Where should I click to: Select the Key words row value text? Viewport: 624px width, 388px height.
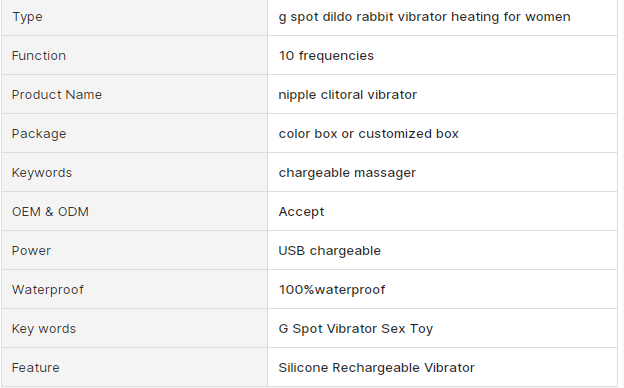coord(355,329)
